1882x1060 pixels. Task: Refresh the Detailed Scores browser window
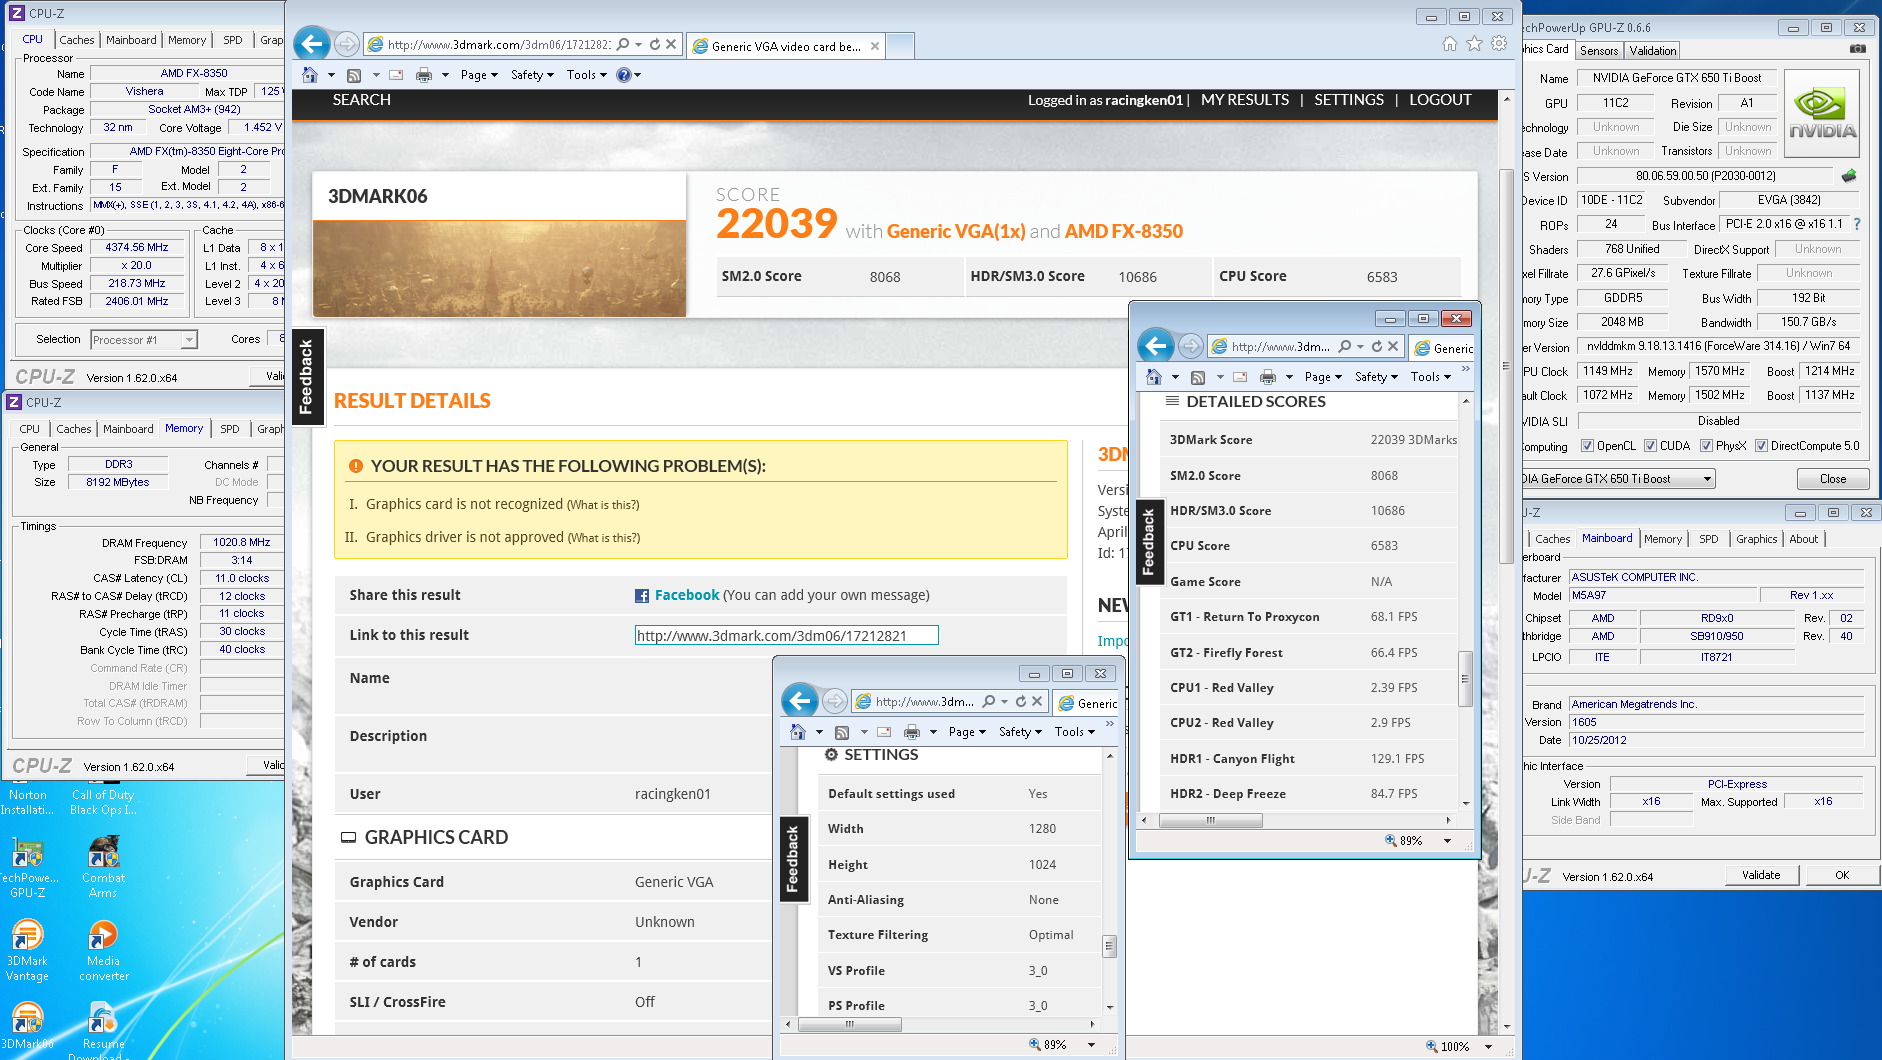point(1377,346)
